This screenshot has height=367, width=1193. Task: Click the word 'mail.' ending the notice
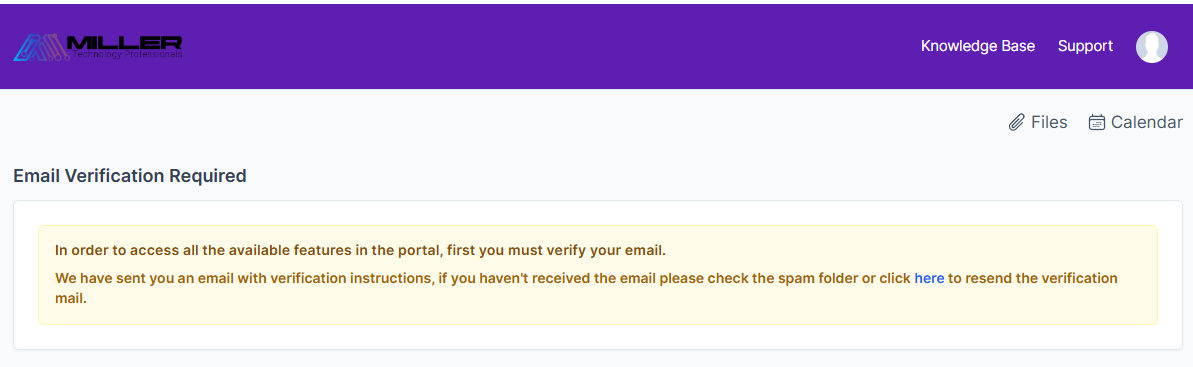click(x=72, y=298)
